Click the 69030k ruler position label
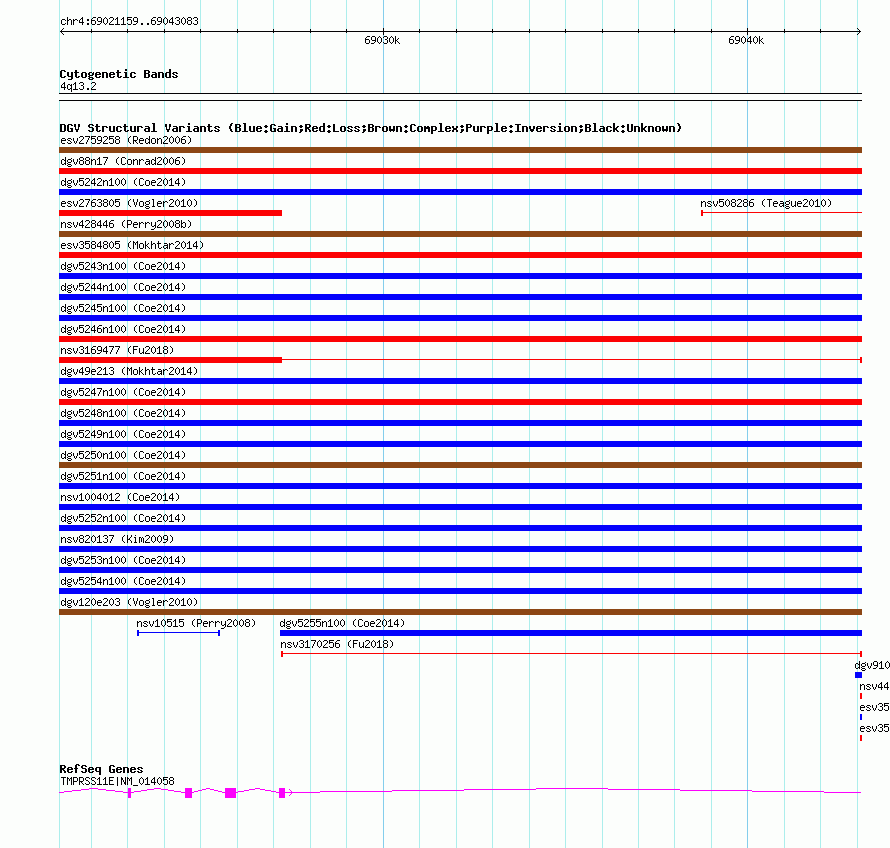 382,40
